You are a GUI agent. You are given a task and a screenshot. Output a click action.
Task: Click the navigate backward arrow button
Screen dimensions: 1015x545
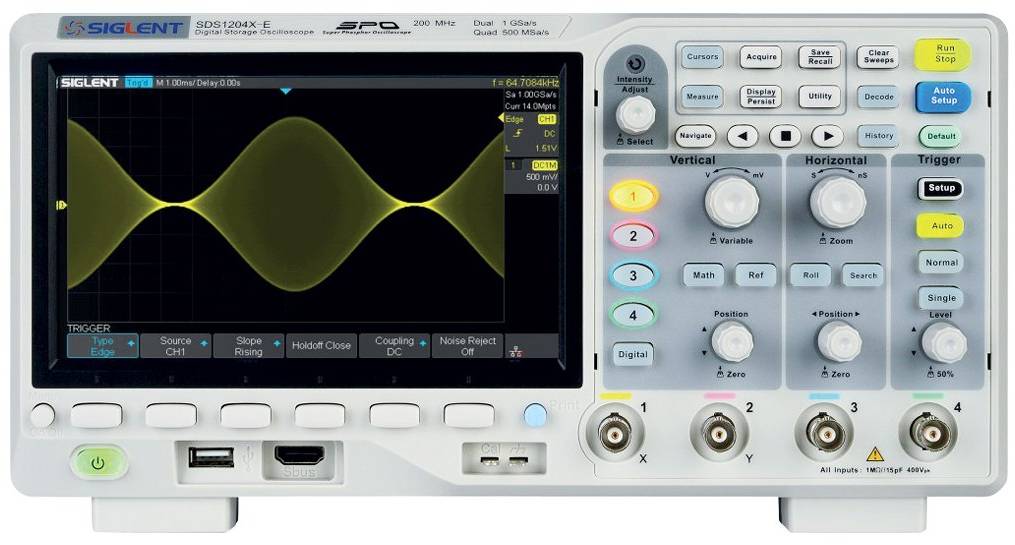click(x=742, y=136)
